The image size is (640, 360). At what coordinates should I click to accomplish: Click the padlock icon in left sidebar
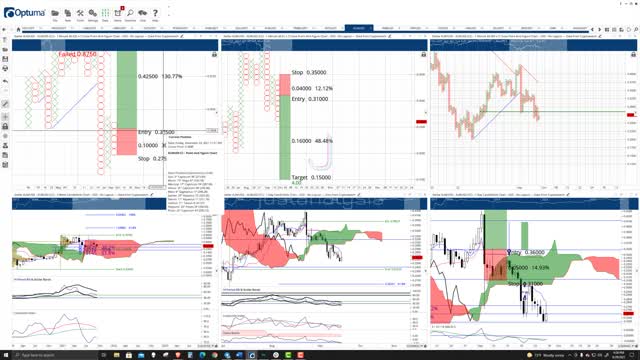point(5,127)
